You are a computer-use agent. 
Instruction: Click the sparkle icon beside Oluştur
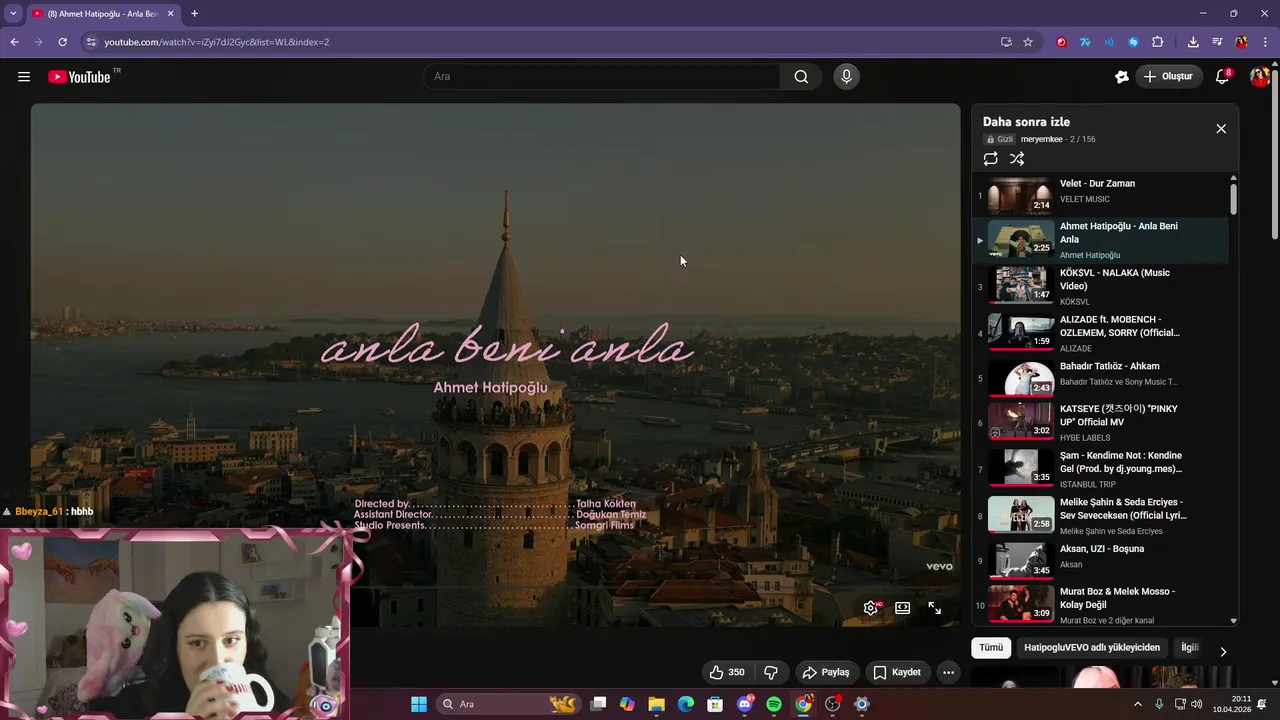1122,77
